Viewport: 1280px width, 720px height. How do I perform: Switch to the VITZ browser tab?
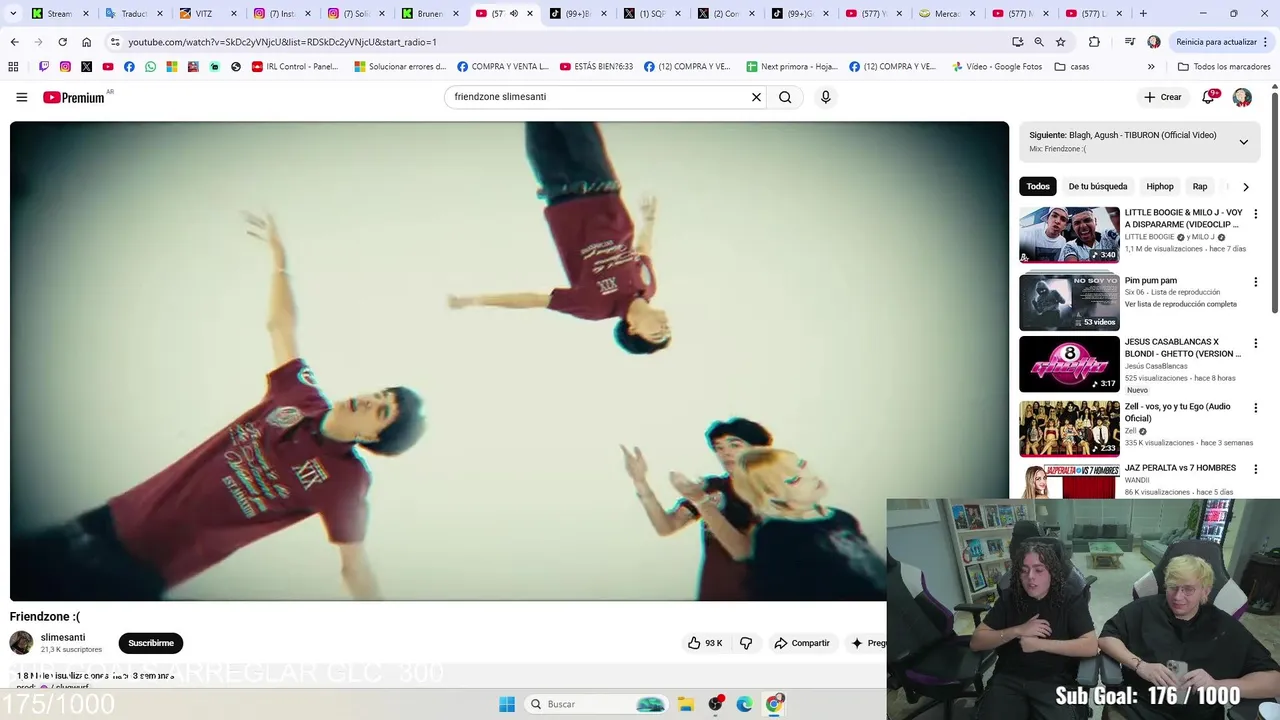(209, 14)
